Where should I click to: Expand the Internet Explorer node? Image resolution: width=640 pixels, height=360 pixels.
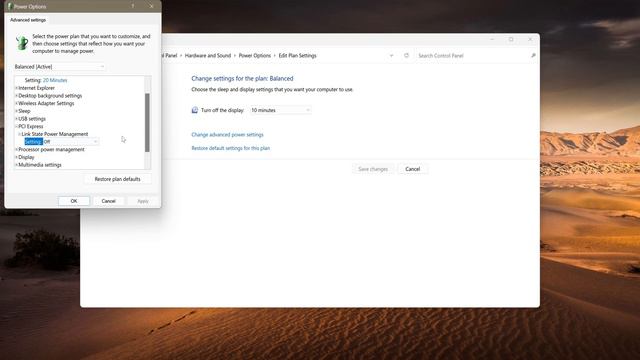(x=16, y=88)
